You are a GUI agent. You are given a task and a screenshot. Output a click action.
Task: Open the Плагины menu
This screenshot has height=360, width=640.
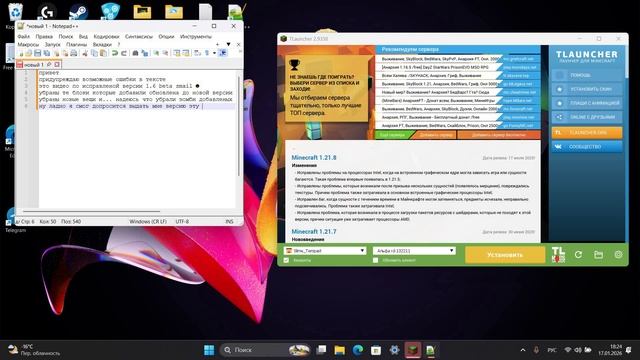click(x=76, y=44)
